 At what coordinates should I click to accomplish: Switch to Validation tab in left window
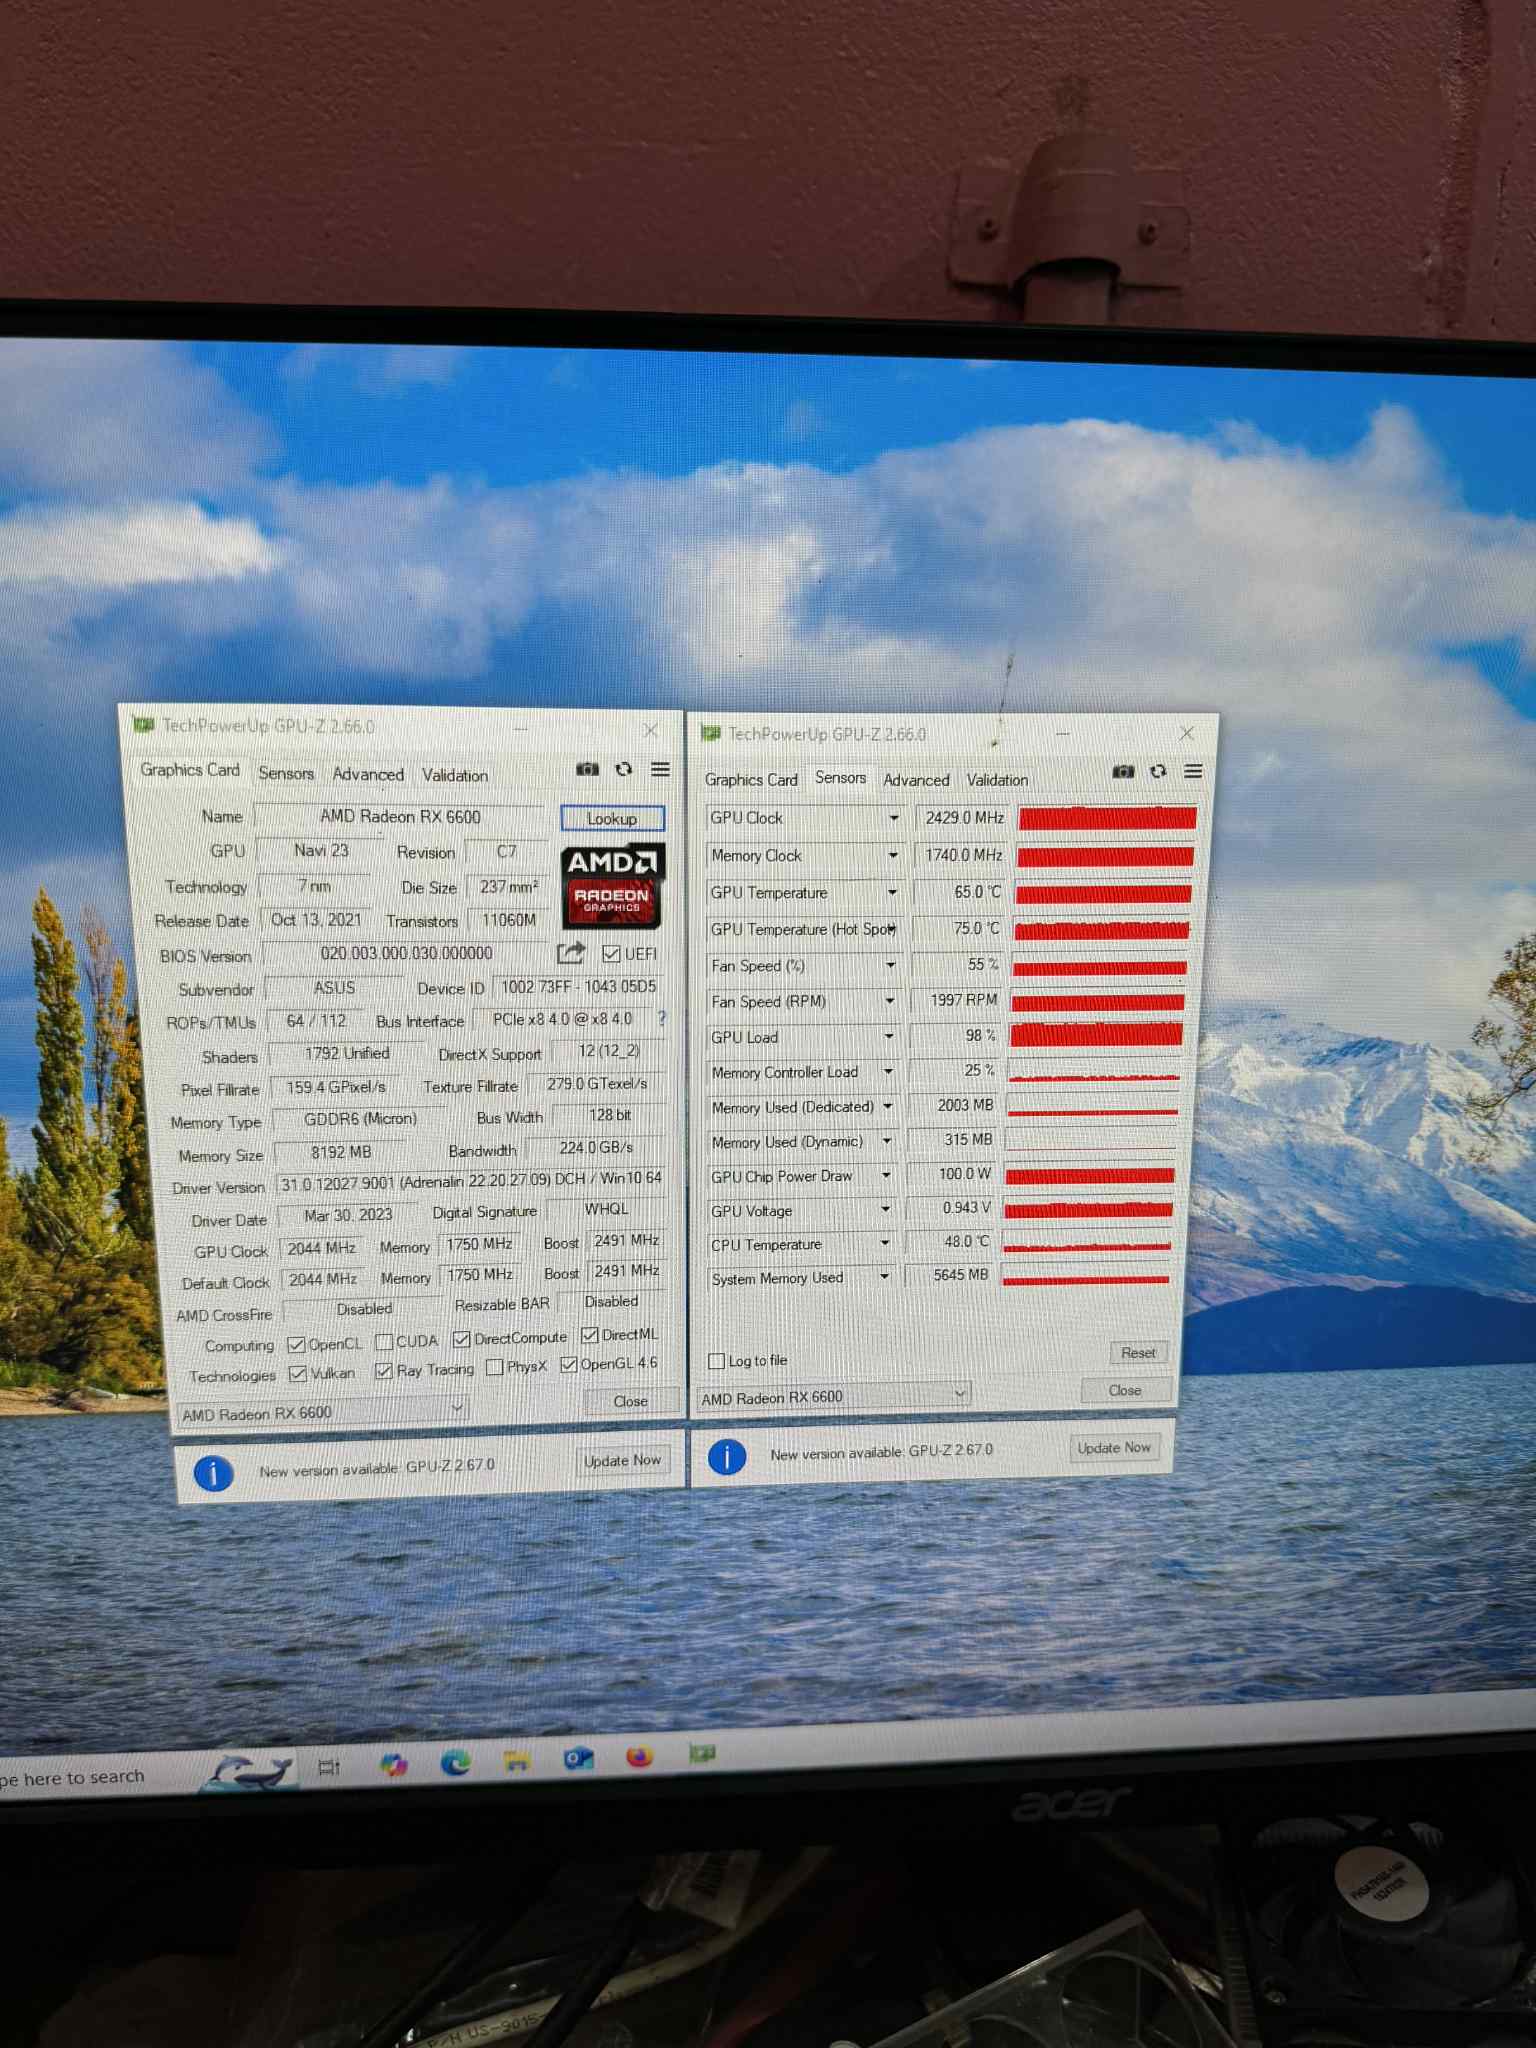coord(455,775)
